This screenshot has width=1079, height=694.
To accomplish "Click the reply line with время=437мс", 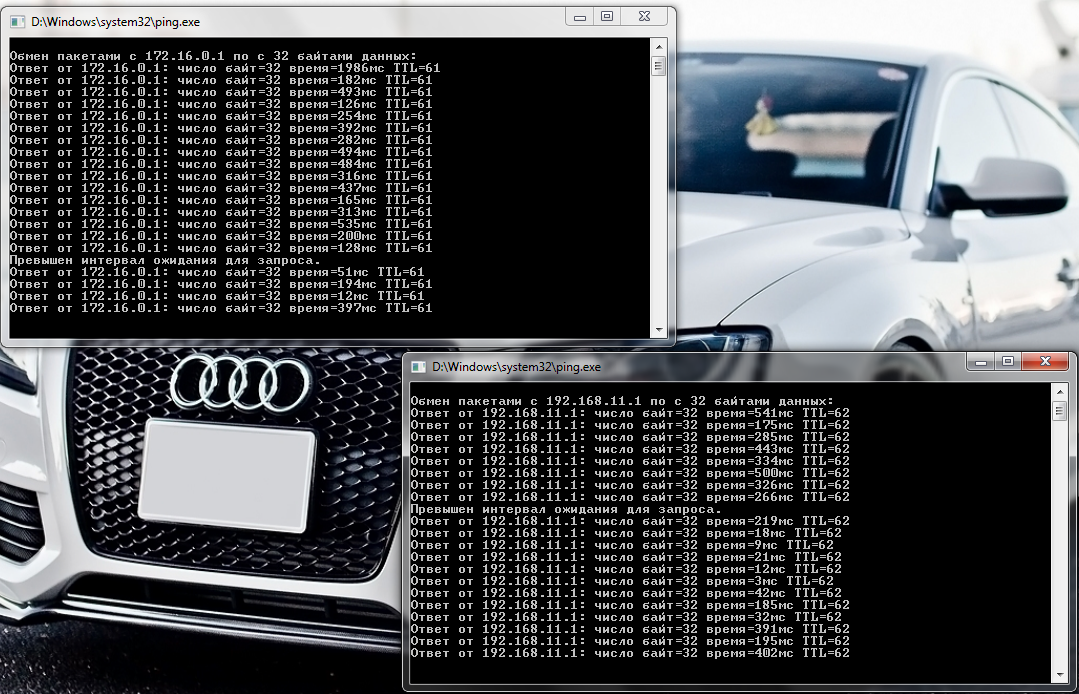I will tap(221, 188).
